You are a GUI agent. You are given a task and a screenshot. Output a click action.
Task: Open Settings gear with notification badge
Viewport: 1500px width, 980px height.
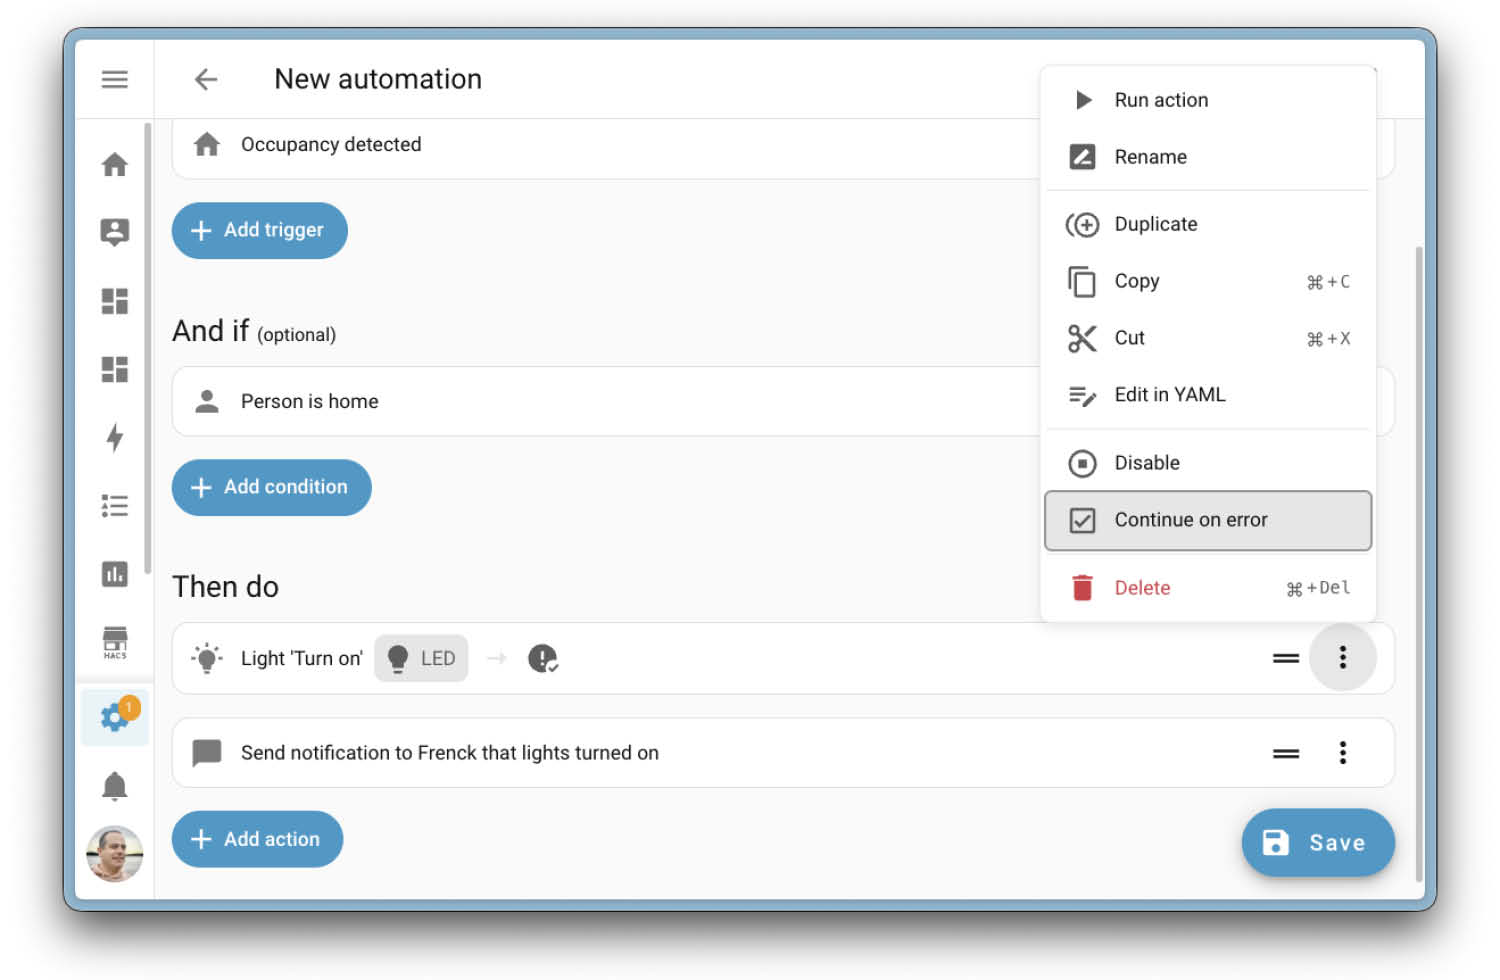click(x=112, y=716)
